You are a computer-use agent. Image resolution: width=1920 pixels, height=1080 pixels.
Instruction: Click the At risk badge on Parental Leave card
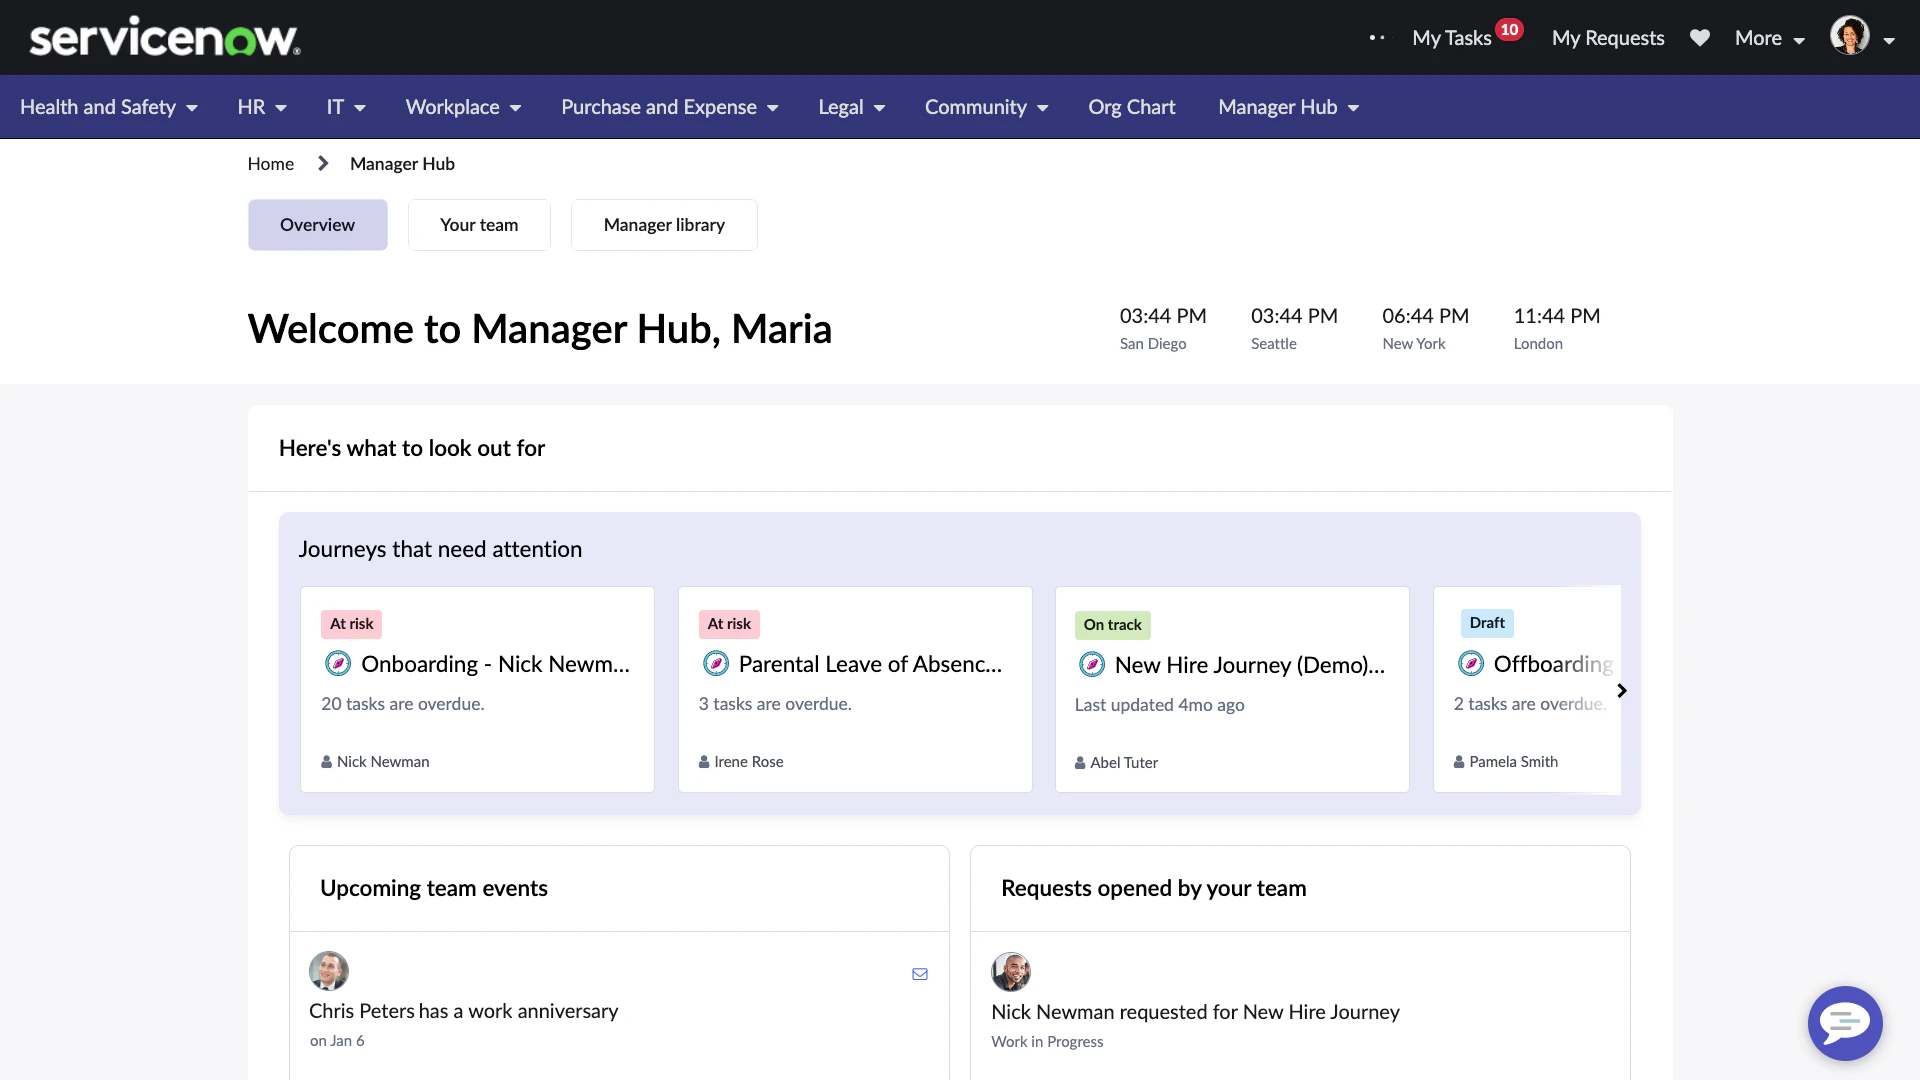click(728, 623)
